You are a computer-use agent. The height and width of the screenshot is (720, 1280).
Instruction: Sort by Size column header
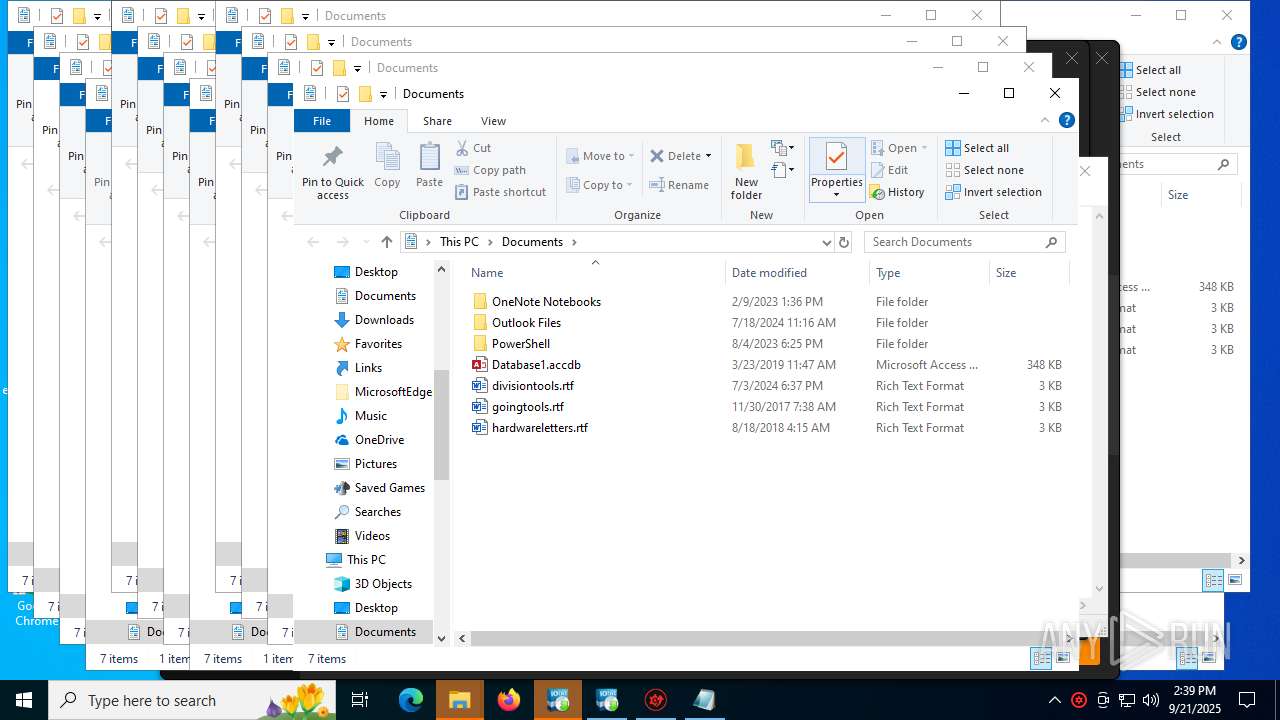click(1029, 272)
